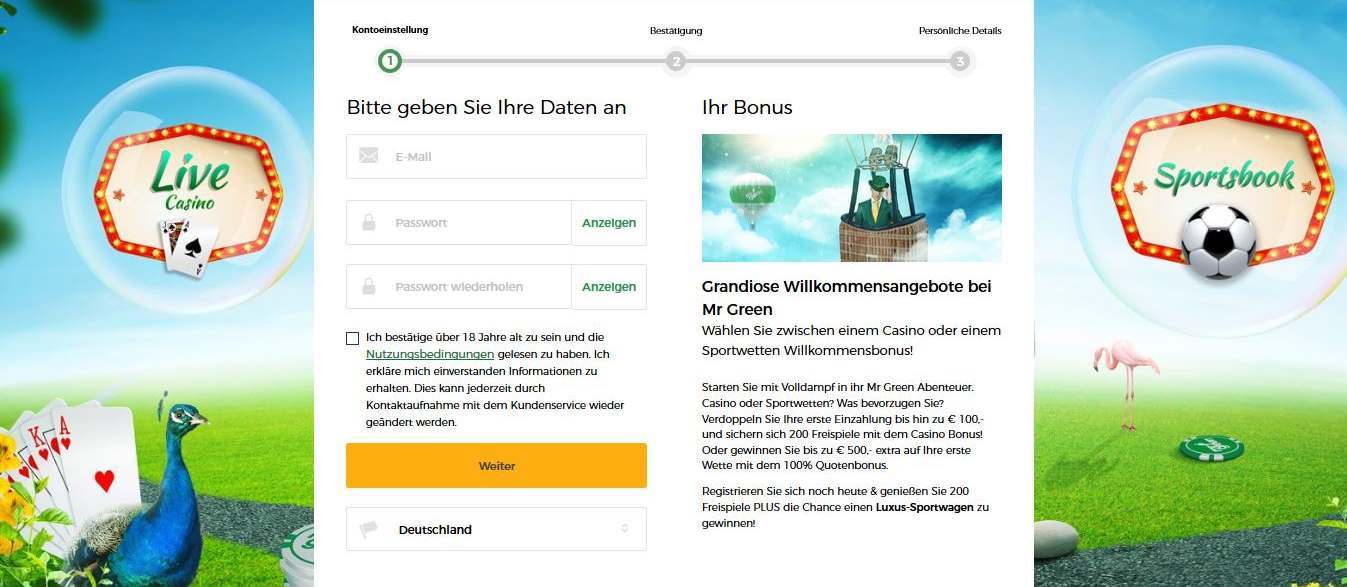Click the dropdown arrows on country selector
This screenshot has height=587, width=1347.
(624, 529)
